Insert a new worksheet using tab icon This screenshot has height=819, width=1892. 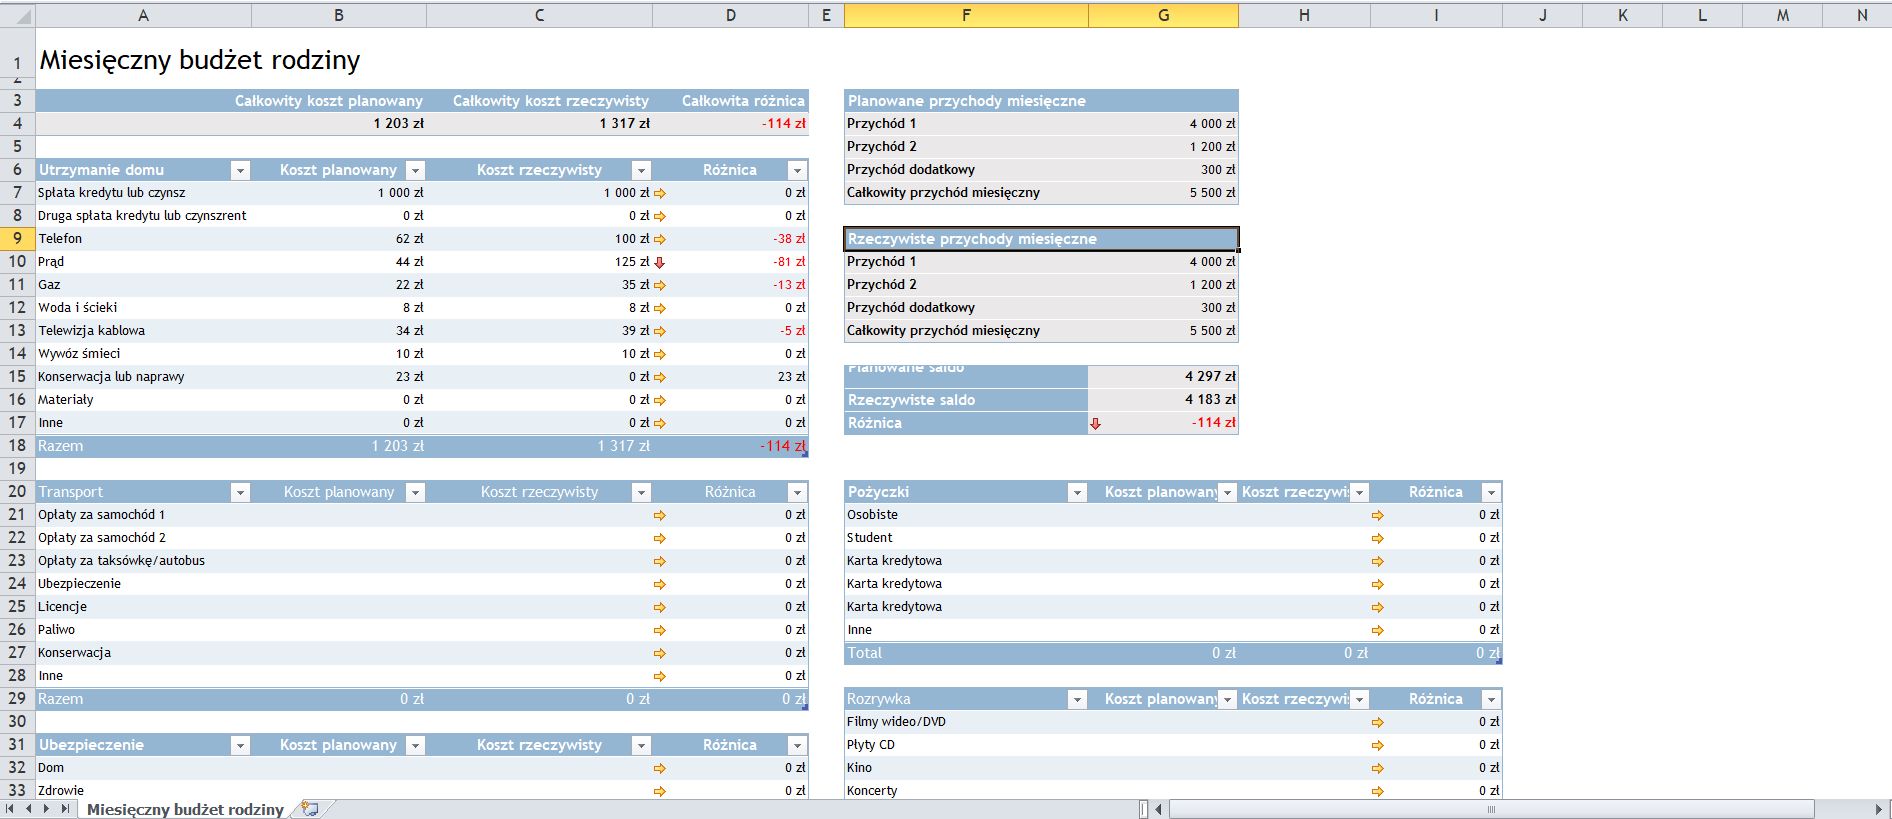tap(310, 808)
